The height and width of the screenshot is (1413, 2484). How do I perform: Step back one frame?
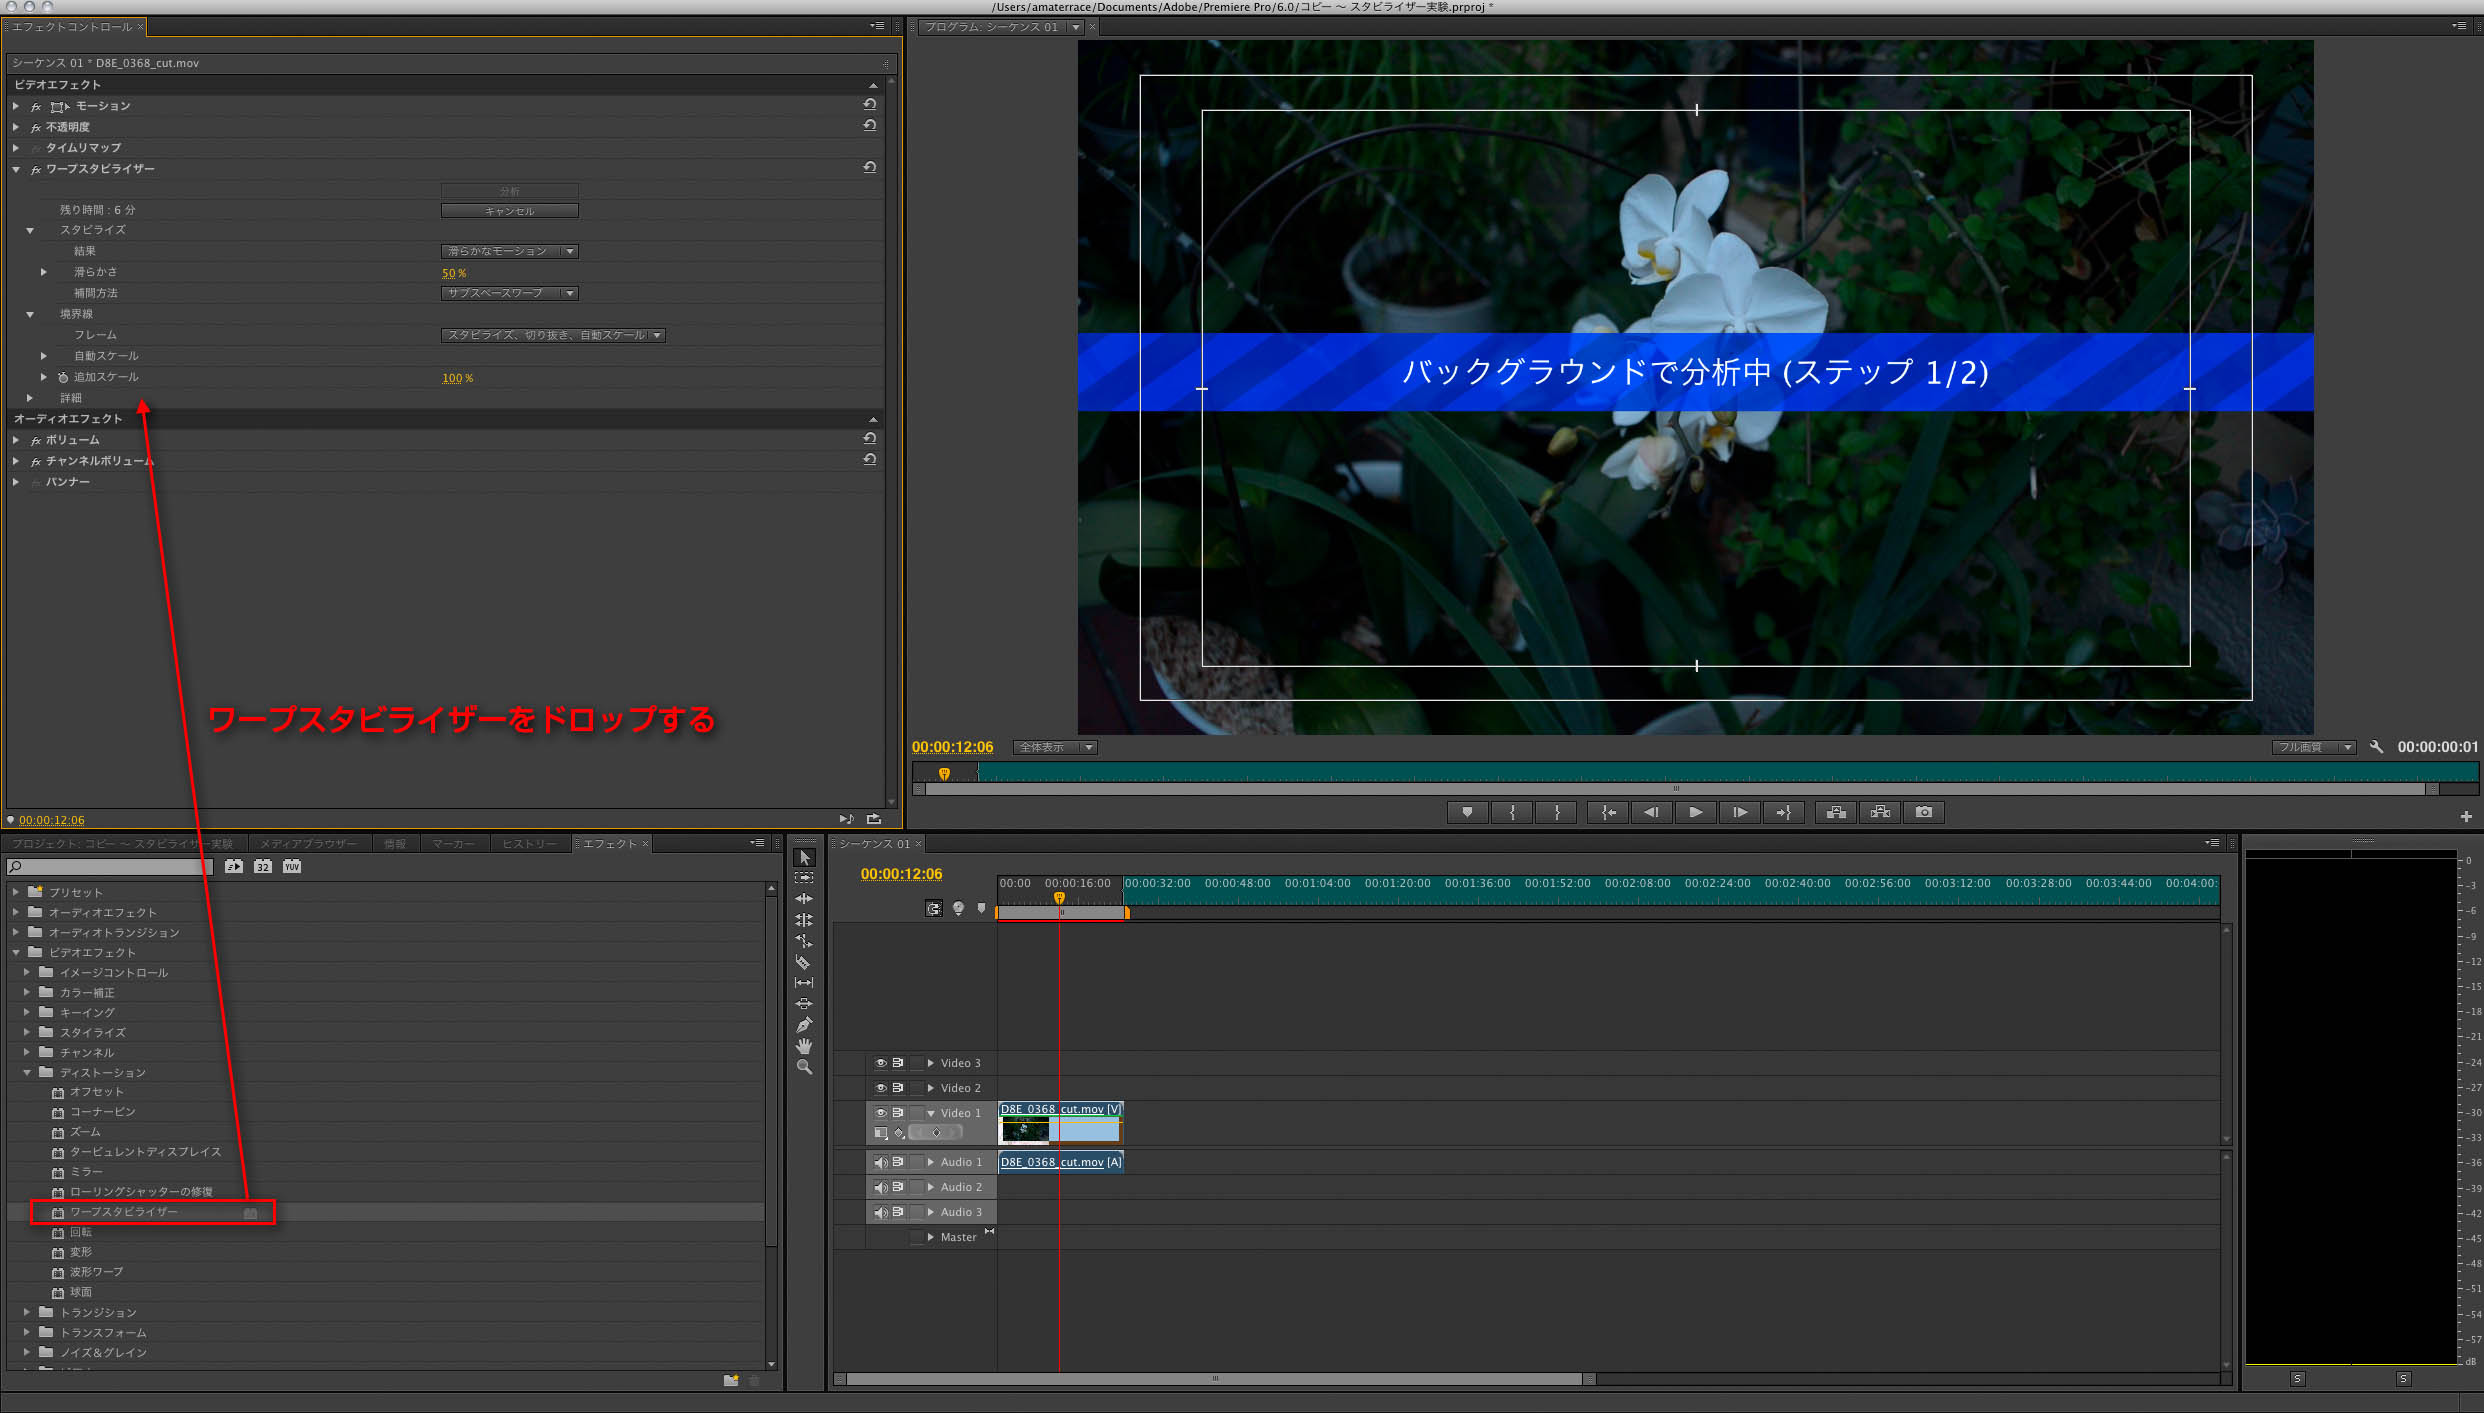1652,812
